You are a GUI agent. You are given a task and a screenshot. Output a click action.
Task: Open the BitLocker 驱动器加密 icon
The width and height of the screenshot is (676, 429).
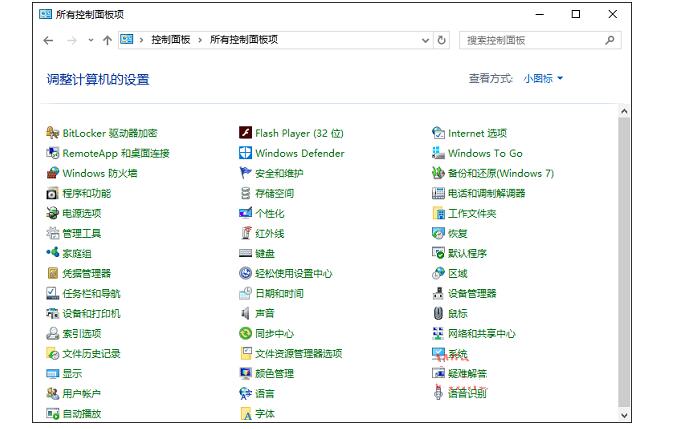click(53, 133)
